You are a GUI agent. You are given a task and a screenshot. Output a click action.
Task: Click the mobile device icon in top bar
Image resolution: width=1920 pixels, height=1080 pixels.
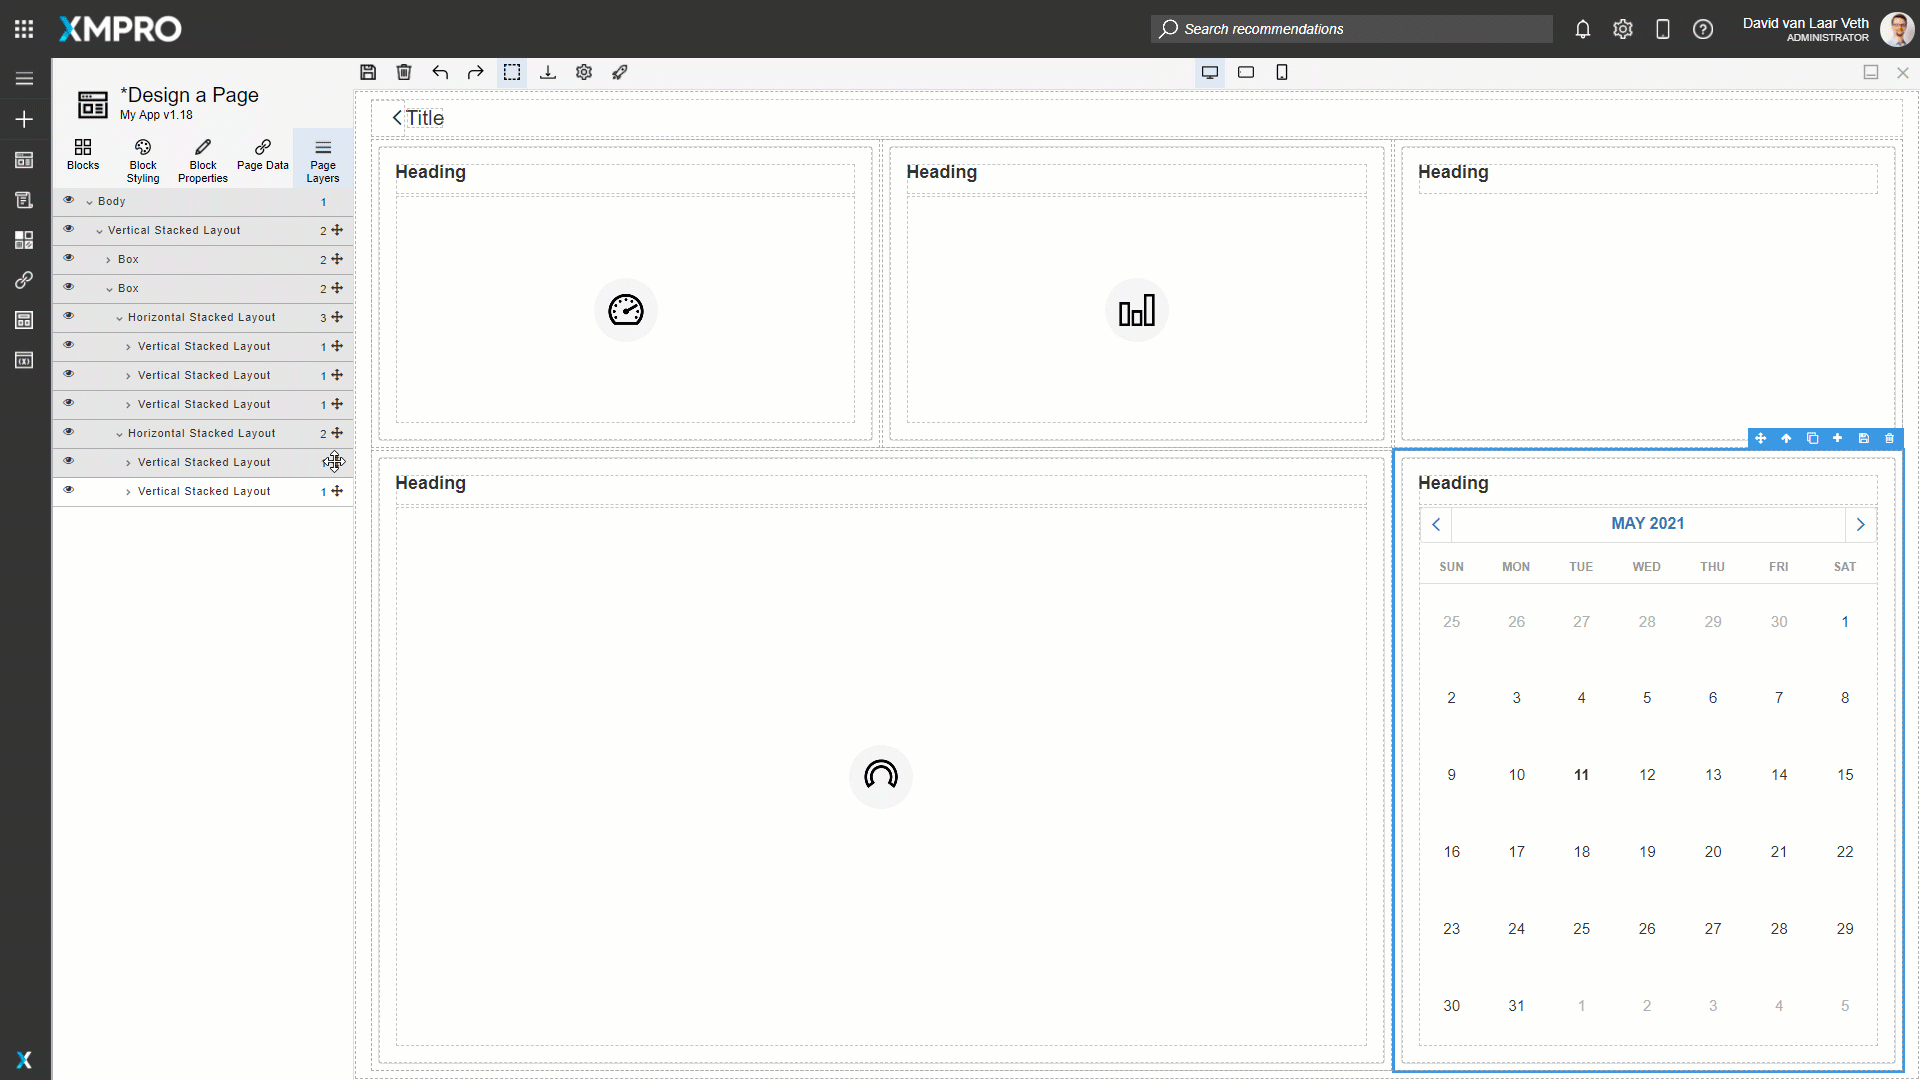pyautogui.click(x=1663, y=29)
